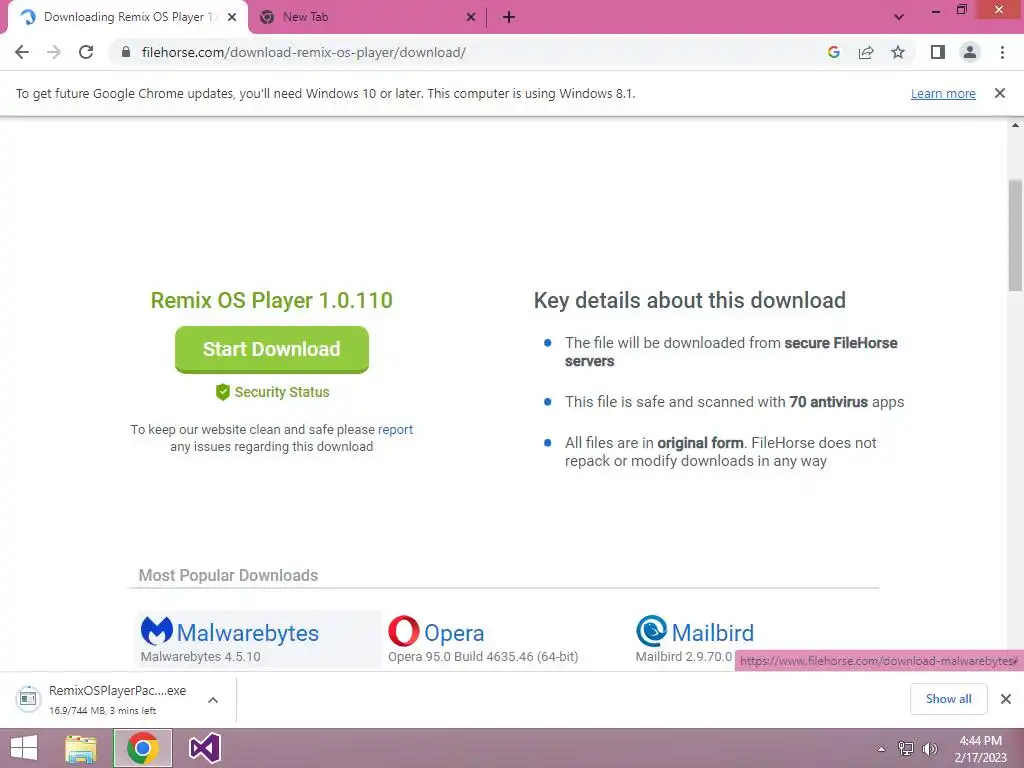This screenshot has width=1024, height=768.
Task: Open the Mailbird download link
Action: pos(712,633)
